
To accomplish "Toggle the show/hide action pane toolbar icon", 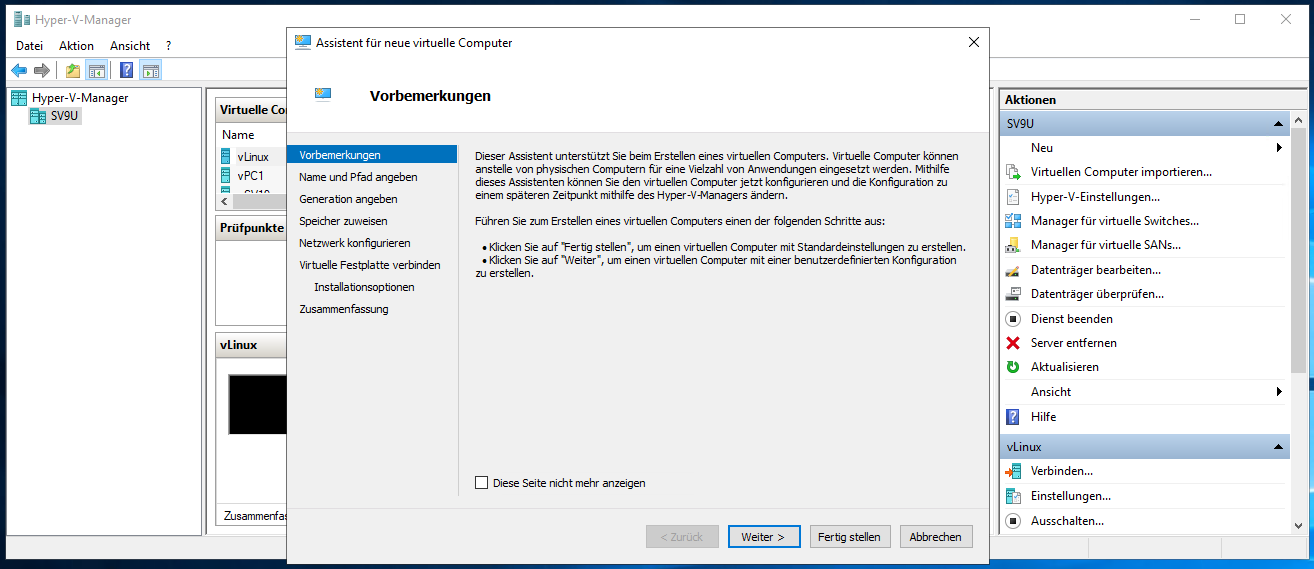I will 151,70.
